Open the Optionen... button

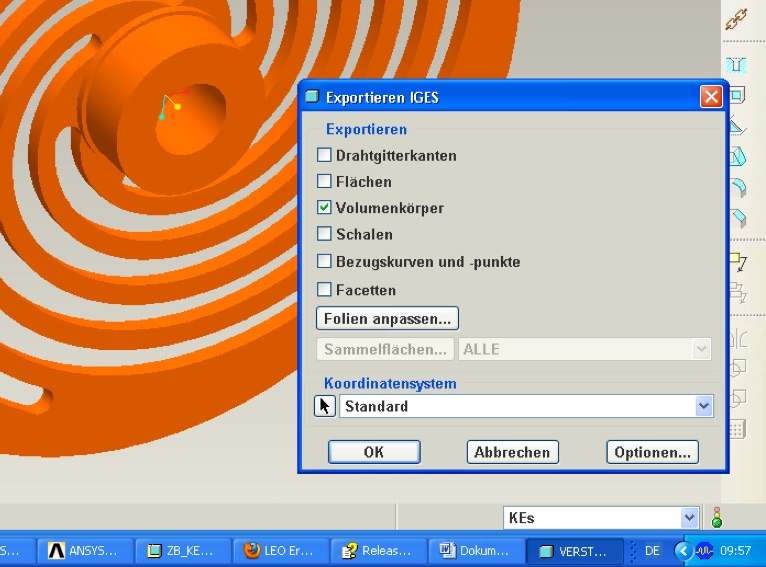pos(653,452)
